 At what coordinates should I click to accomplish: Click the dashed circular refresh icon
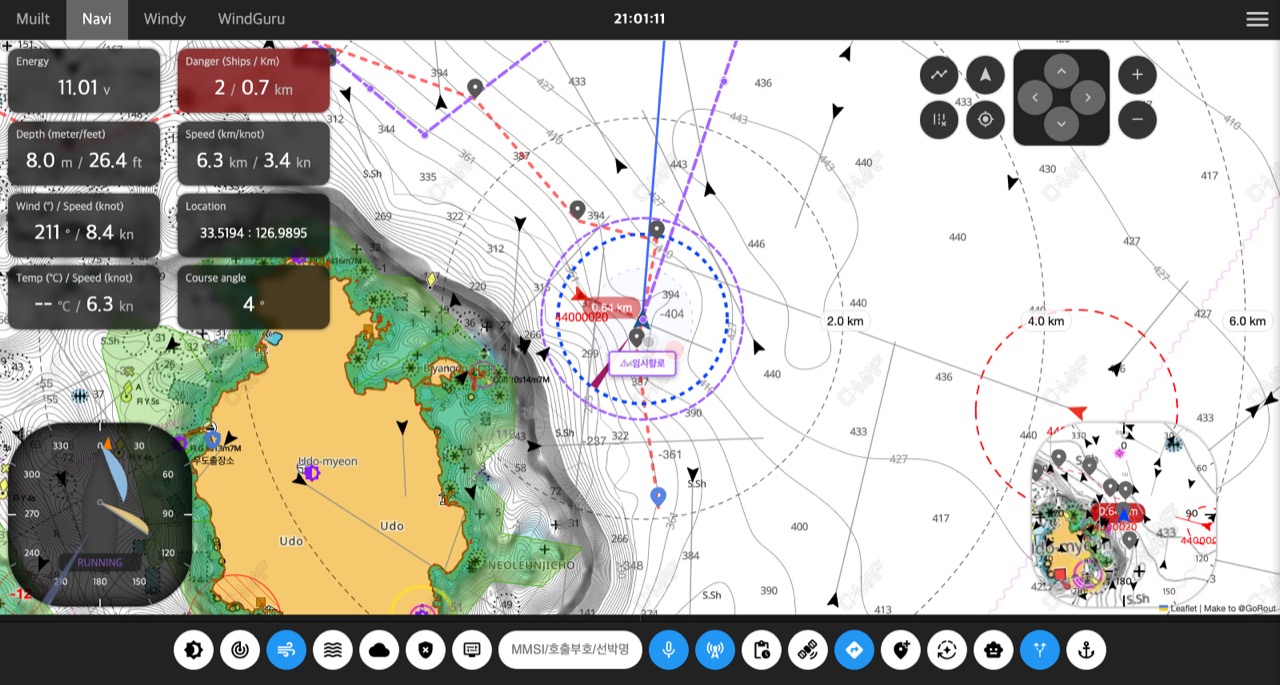(947, 650)
